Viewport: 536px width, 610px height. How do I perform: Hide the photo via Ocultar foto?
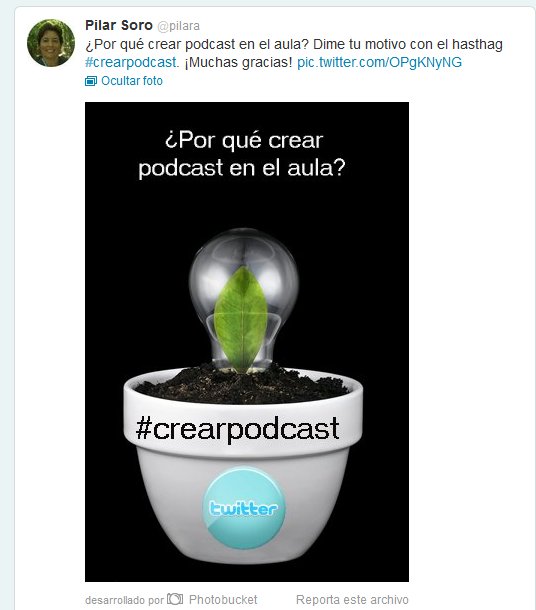tap(132, 81)
